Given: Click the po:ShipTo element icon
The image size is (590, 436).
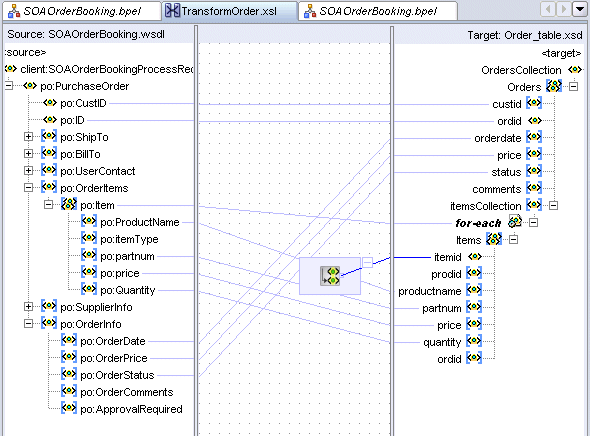Looking at the screenshot, I should [49, 136].
